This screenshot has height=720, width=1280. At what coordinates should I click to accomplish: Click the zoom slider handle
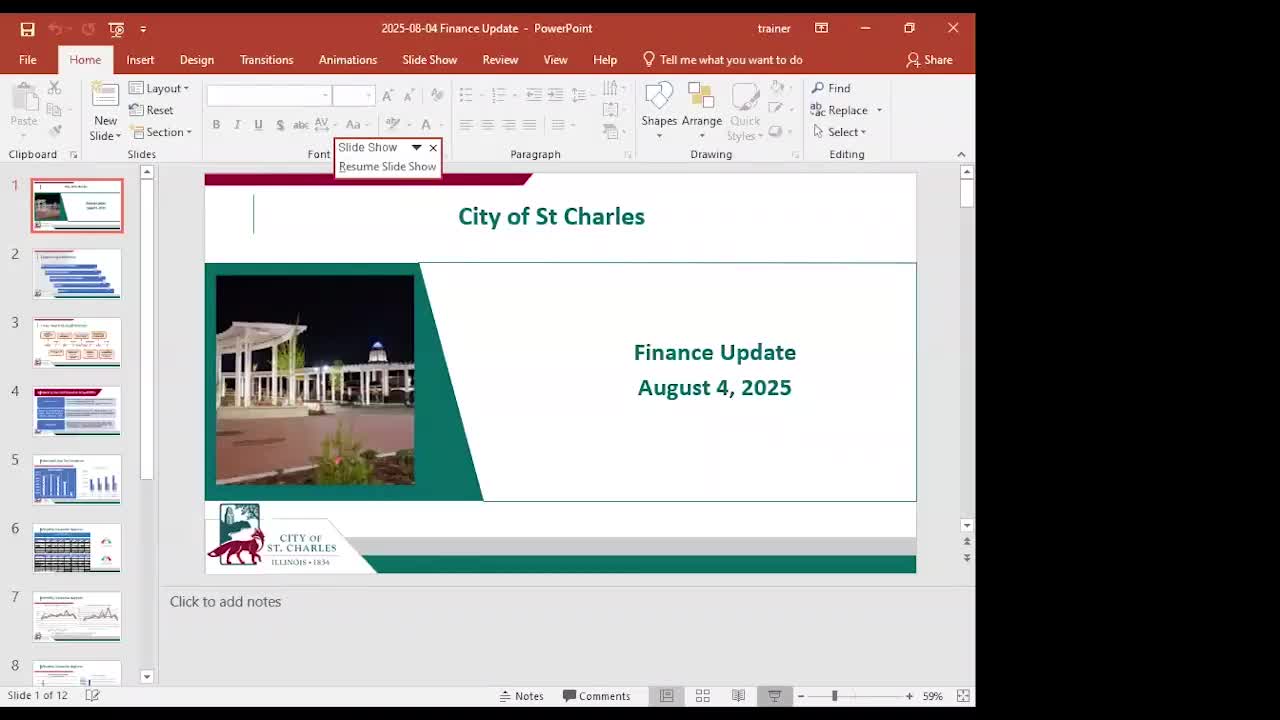coord(834,696)
